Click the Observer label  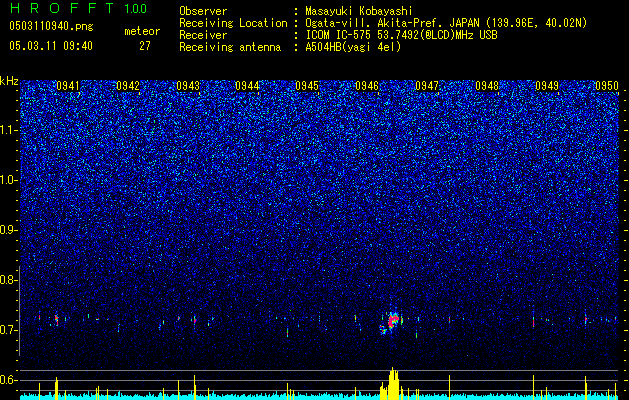[x=203, y=11]
